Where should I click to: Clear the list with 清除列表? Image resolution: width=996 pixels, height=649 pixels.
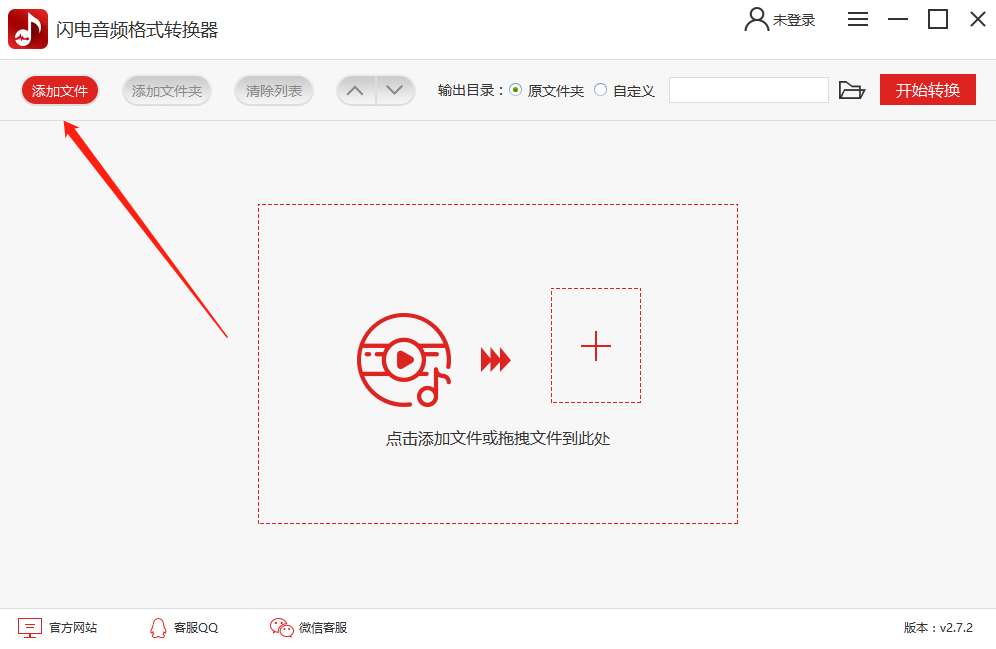click(274, 91)
